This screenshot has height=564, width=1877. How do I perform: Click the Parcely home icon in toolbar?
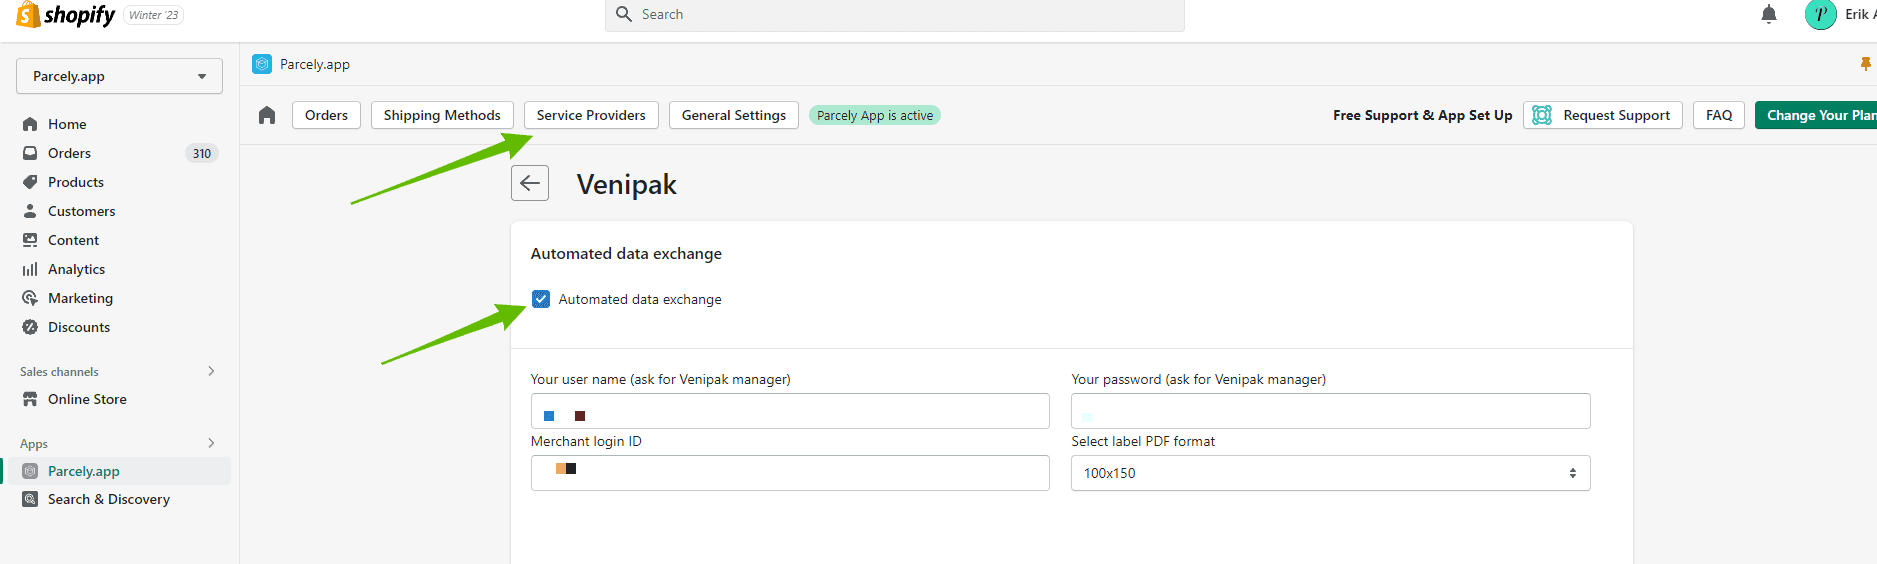(x=267, y=115)
